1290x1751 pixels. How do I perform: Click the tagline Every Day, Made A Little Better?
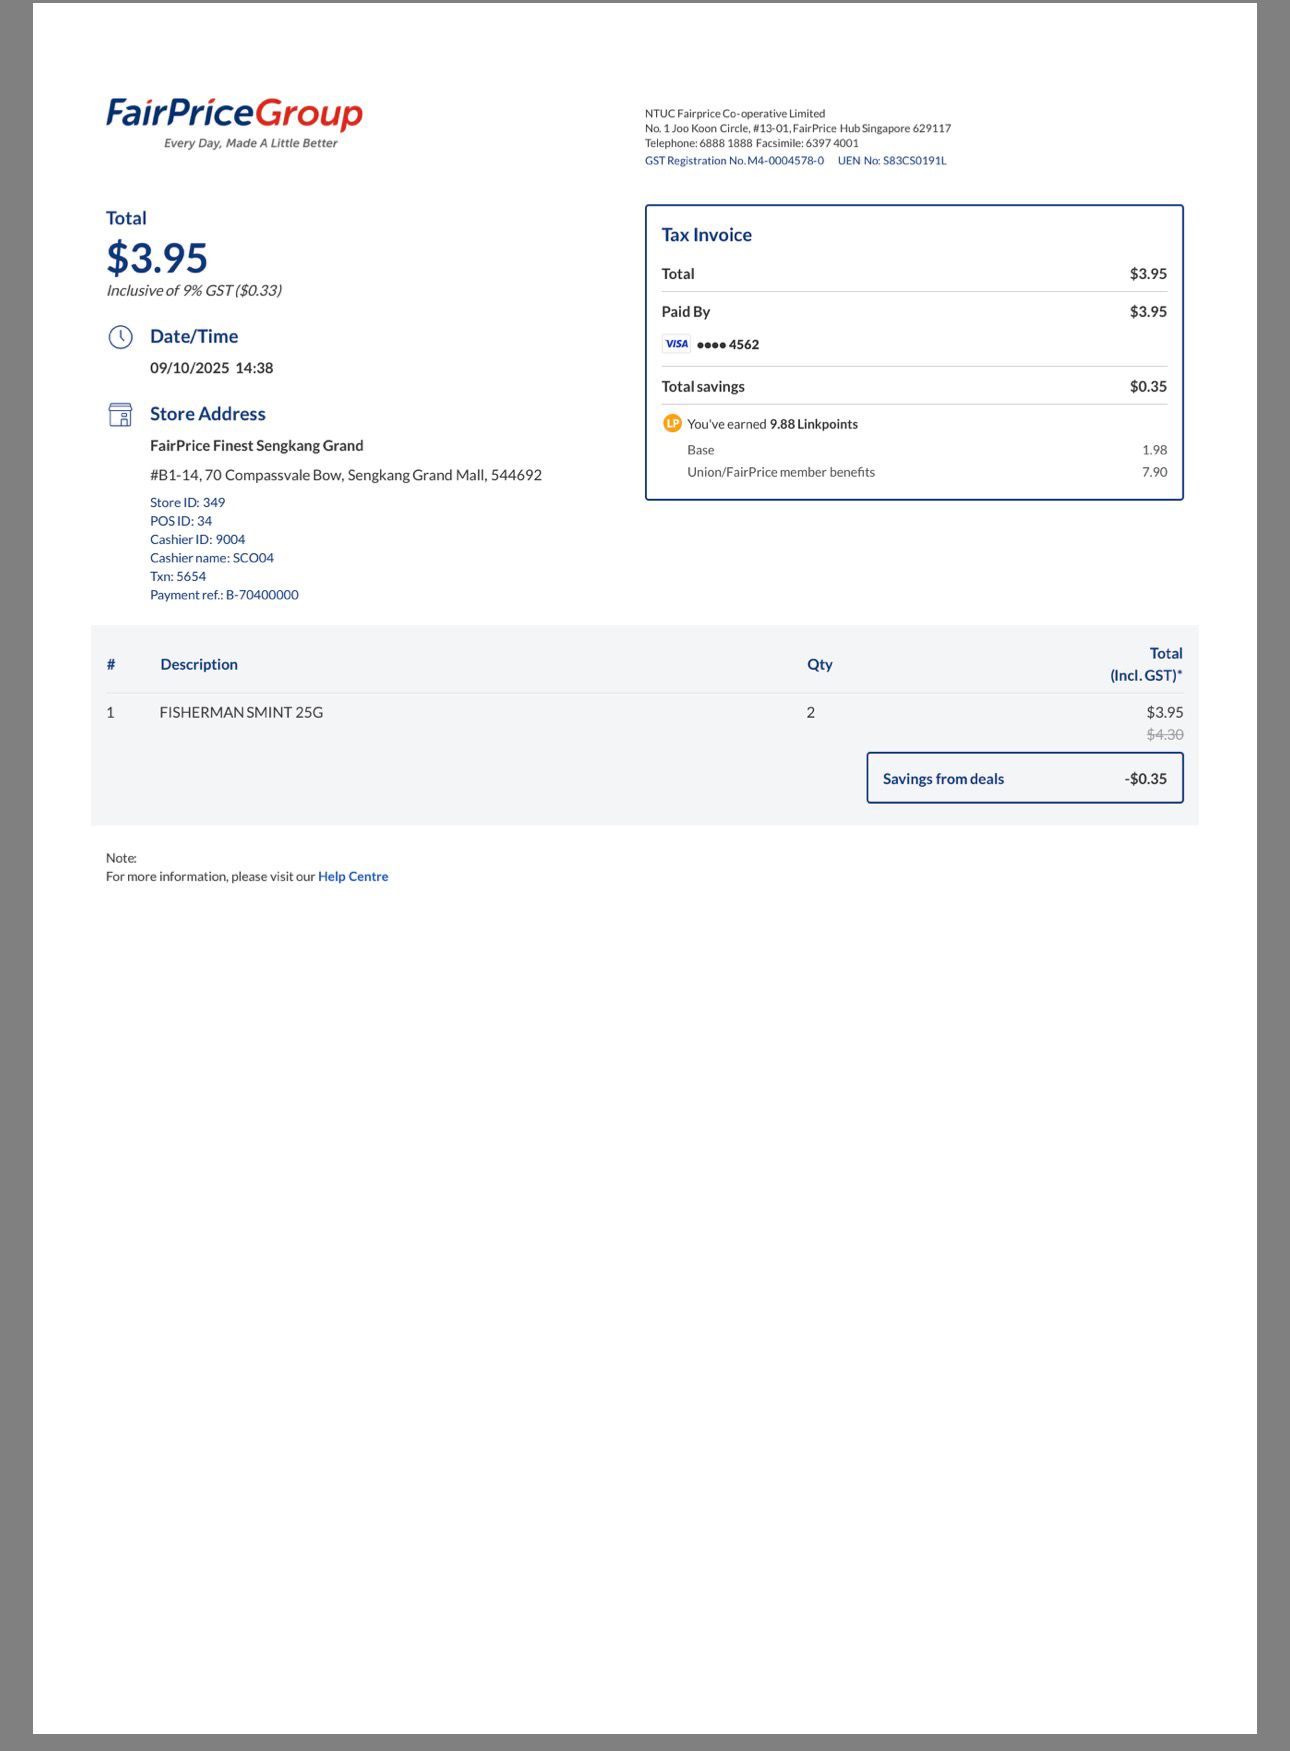tap(251, 144)
